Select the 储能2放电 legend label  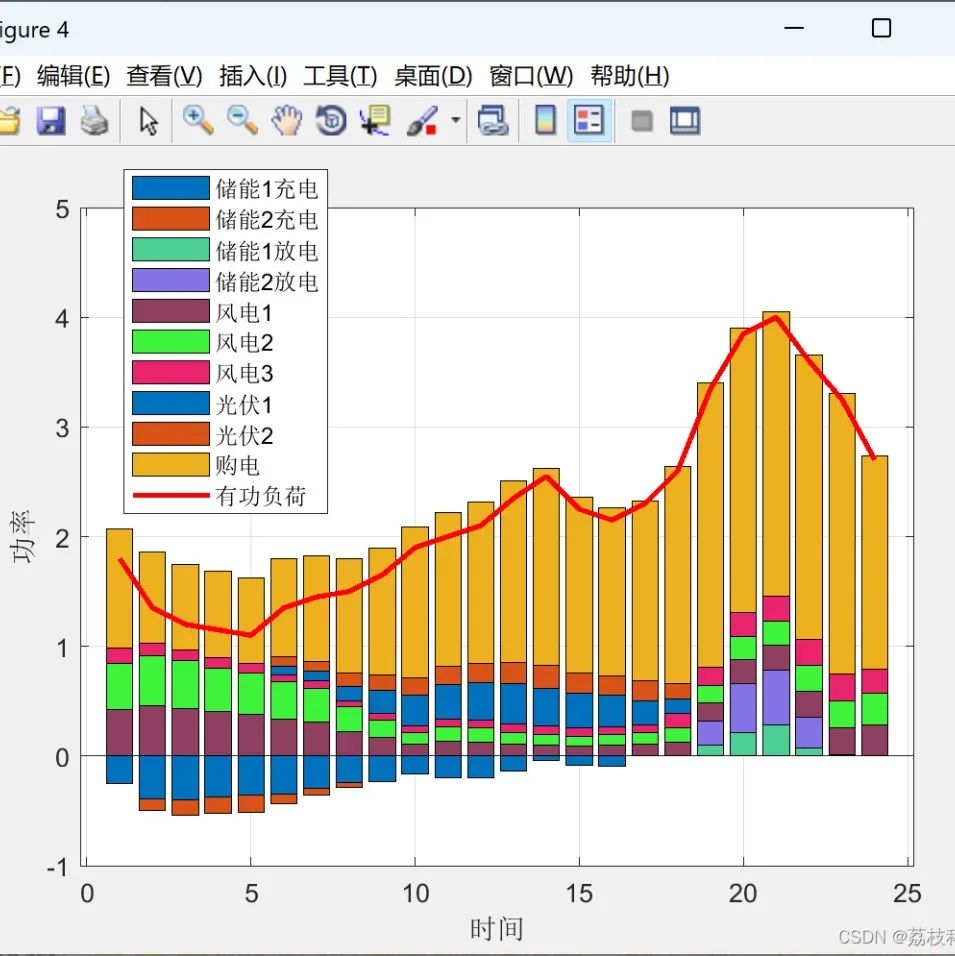(x=266, y=281)
